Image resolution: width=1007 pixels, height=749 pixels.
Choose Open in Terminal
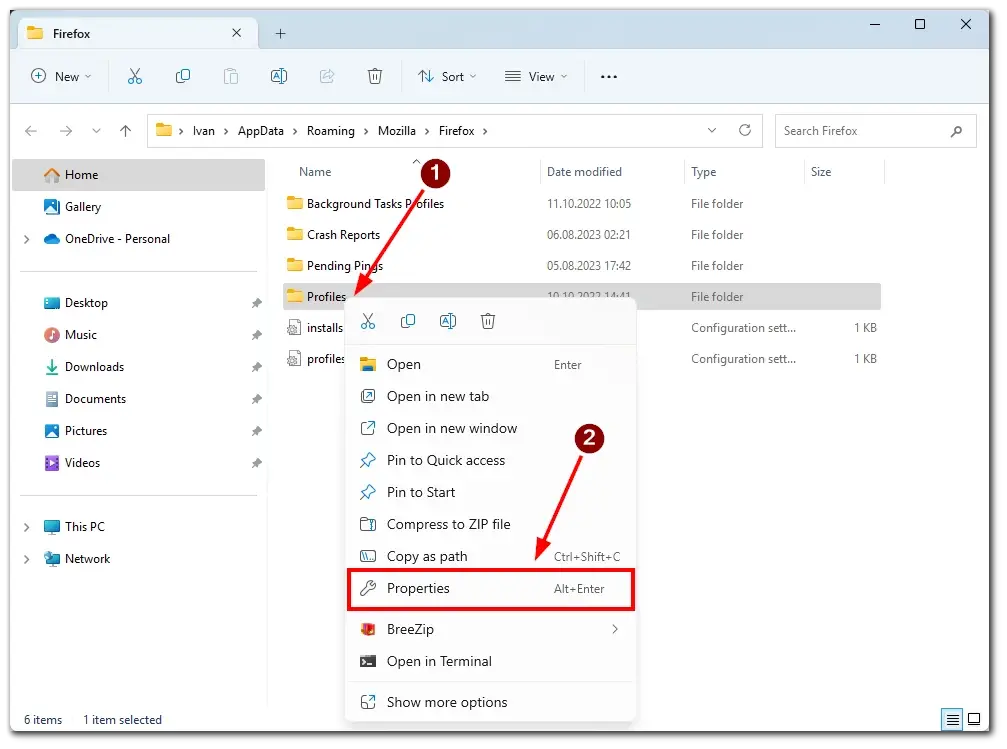491,661
